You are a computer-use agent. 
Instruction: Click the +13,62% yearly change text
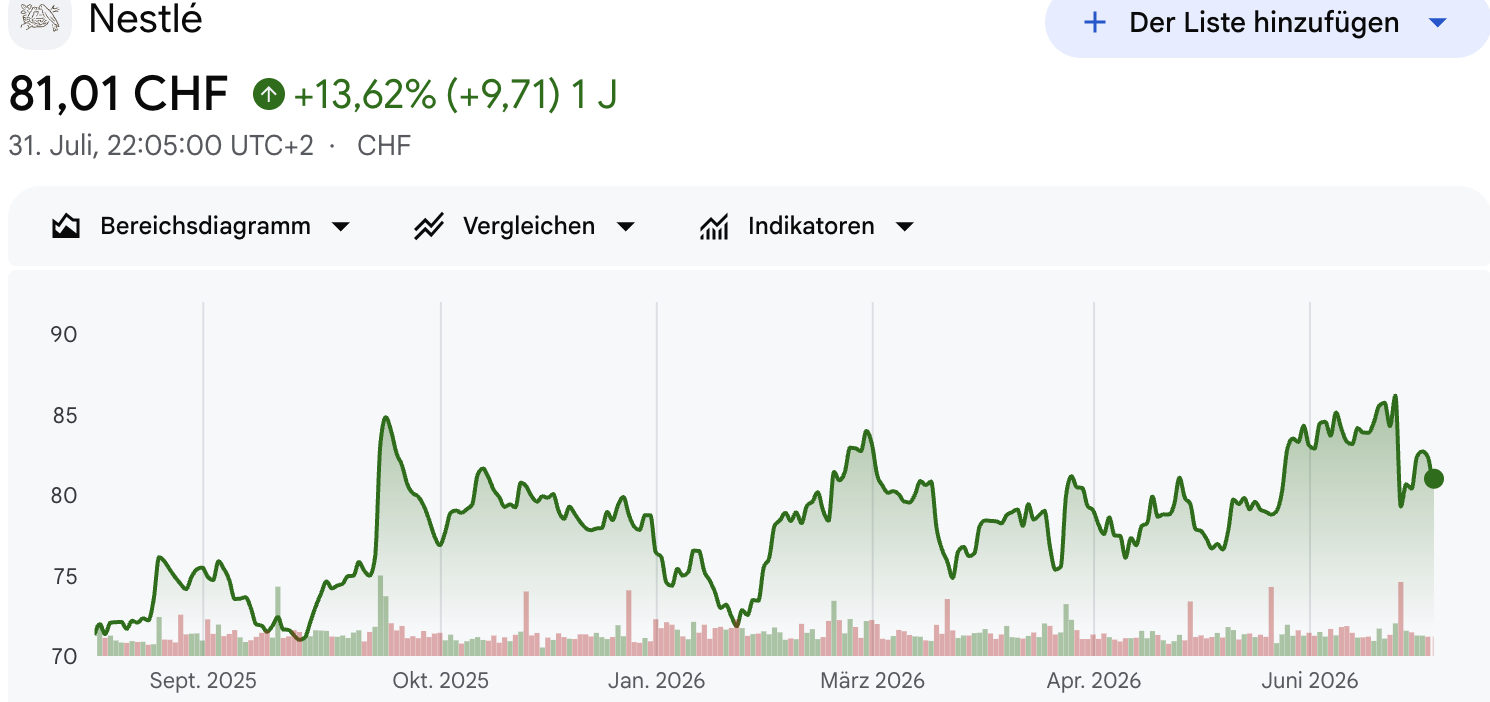coord(365,95)
